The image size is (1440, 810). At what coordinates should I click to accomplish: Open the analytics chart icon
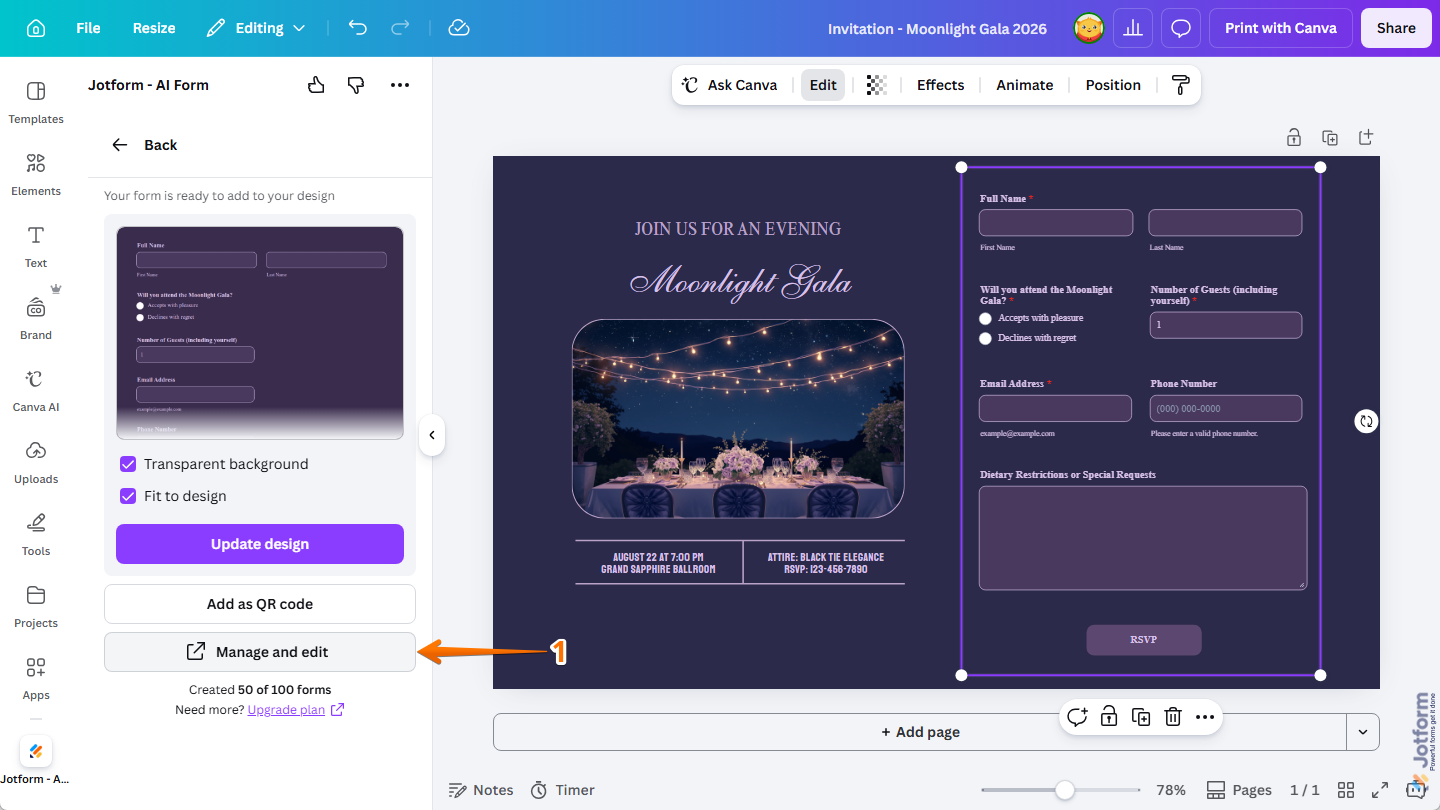[x=1133, y=28]
